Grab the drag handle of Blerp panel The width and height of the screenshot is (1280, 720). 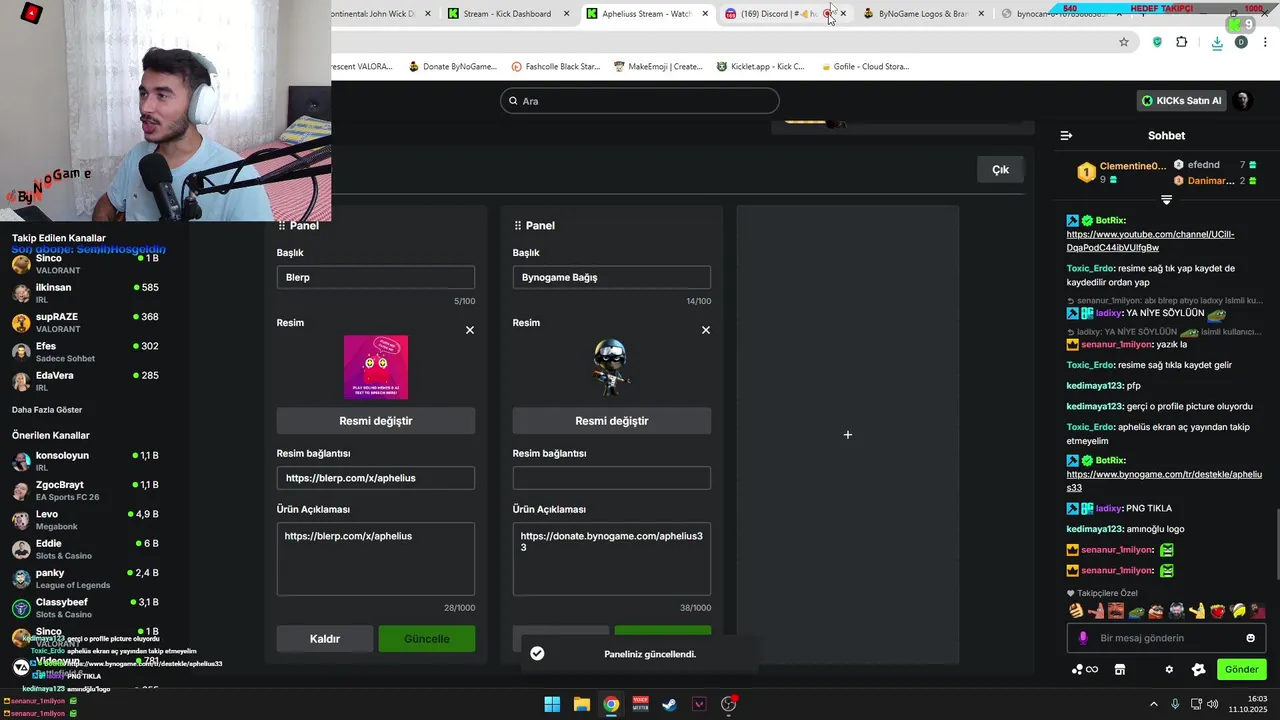282,226
